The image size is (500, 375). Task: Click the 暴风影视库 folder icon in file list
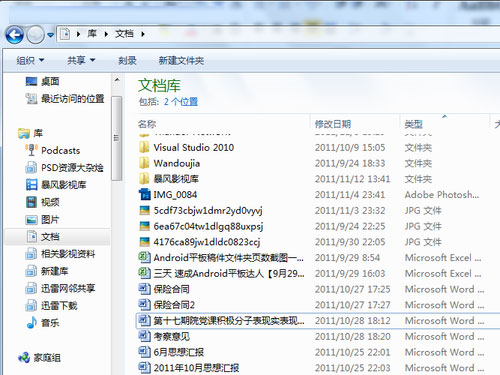[144, 179]
